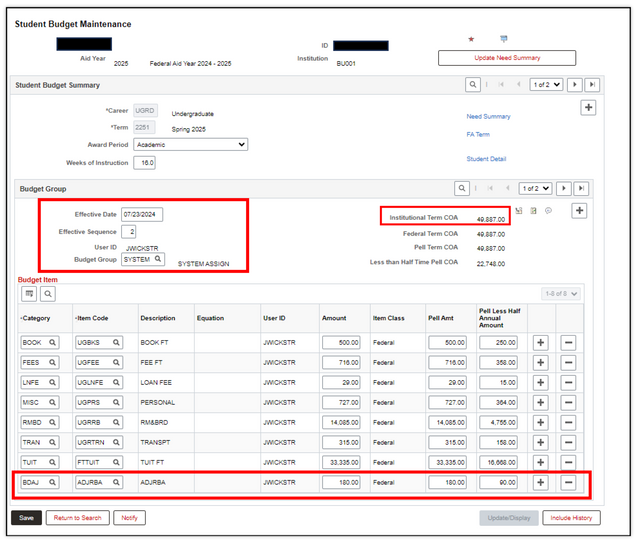Click Institutional Term COA value 49,887.00
636x543 pixels.
(491, 219)
